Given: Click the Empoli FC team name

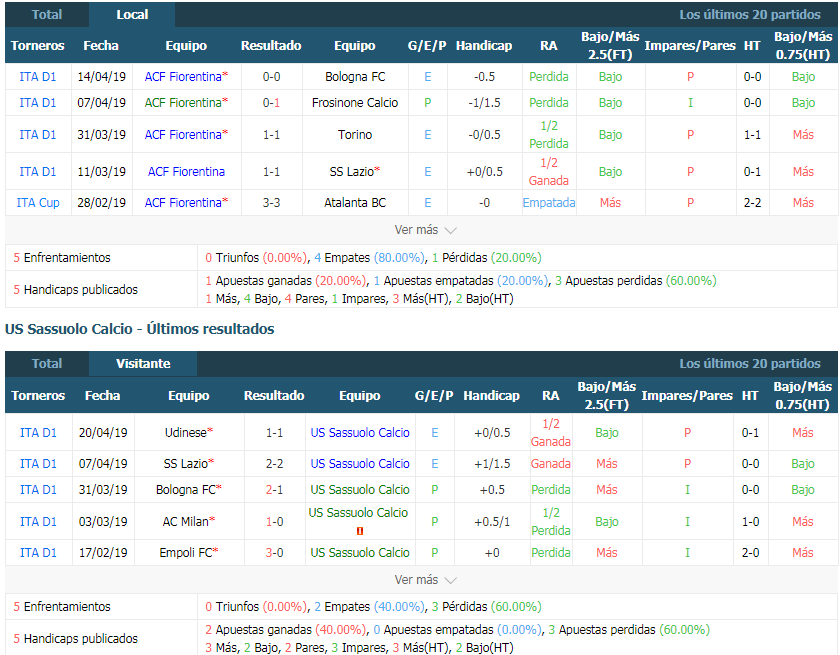Looking at the screenshot, I should click(186, 552).
